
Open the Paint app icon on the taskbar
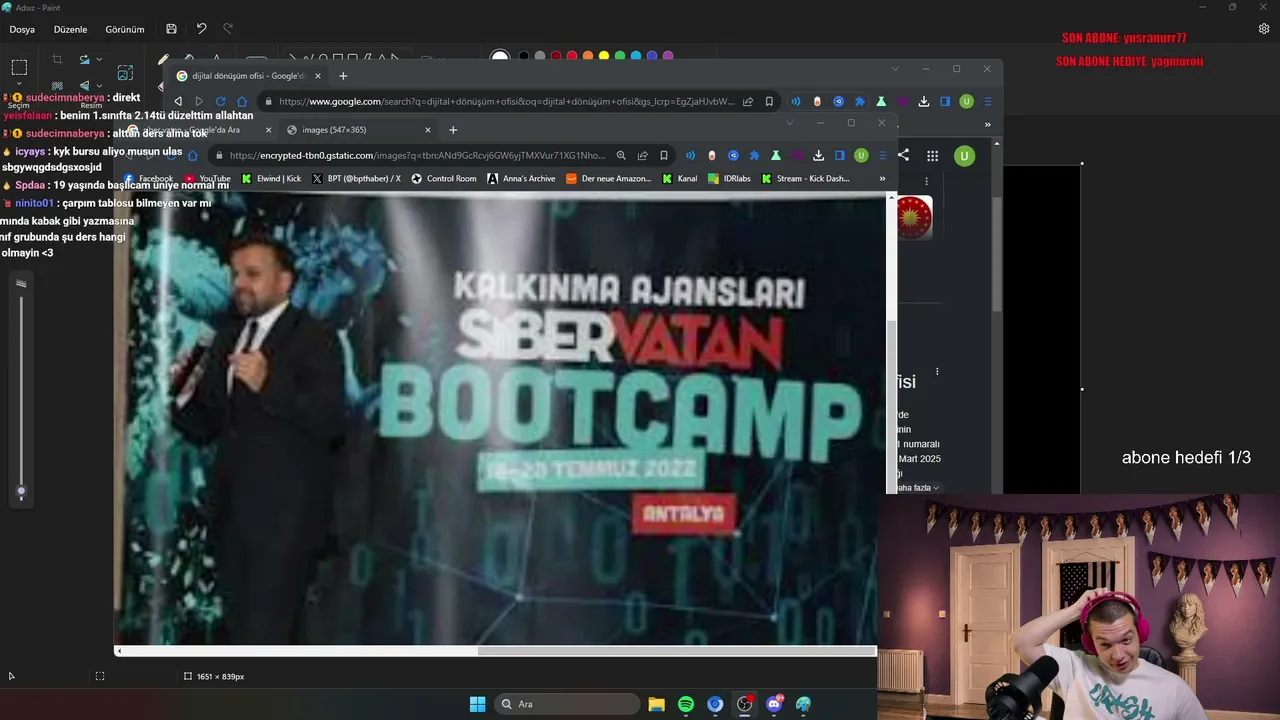pos(803,704)
